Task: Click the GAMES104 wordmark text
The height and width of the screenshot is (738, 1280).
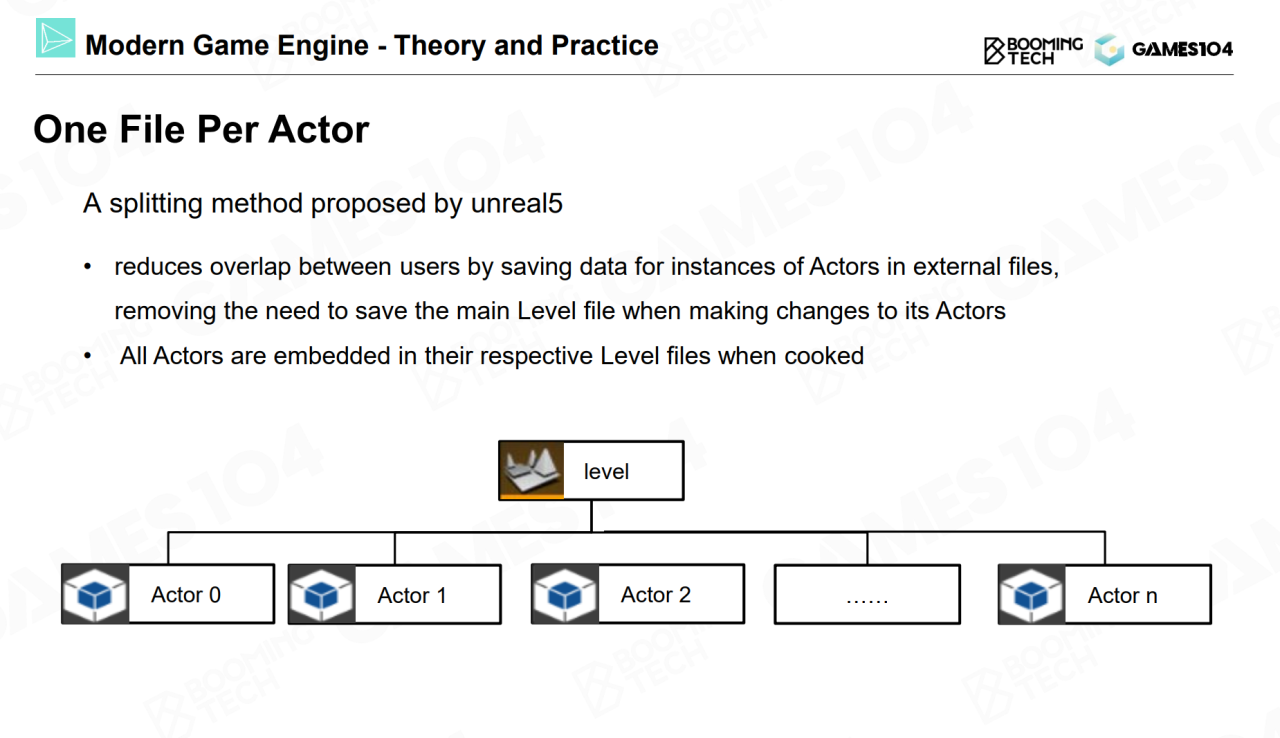Action: pos(1182,50)
